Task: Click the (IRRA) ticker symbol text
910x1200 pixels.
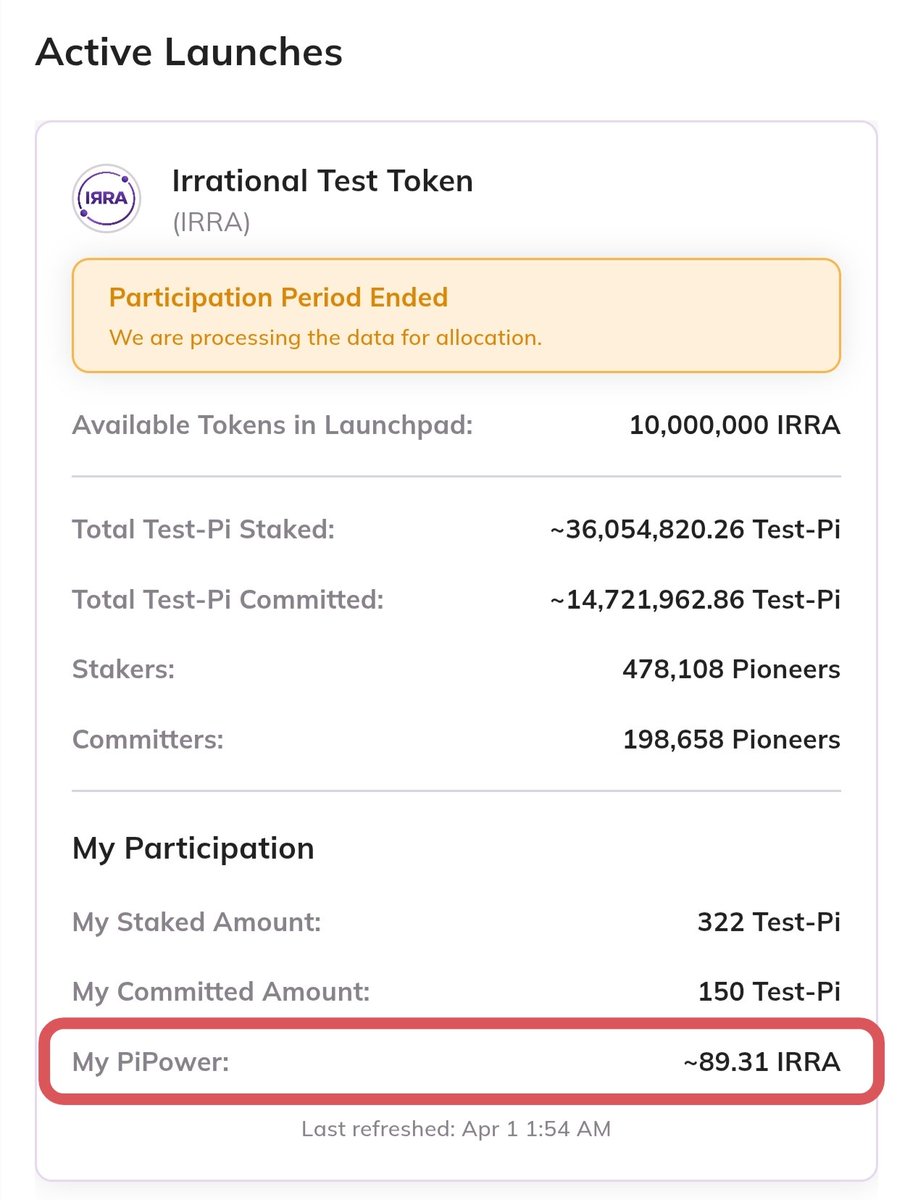Action: click(211, 222)
